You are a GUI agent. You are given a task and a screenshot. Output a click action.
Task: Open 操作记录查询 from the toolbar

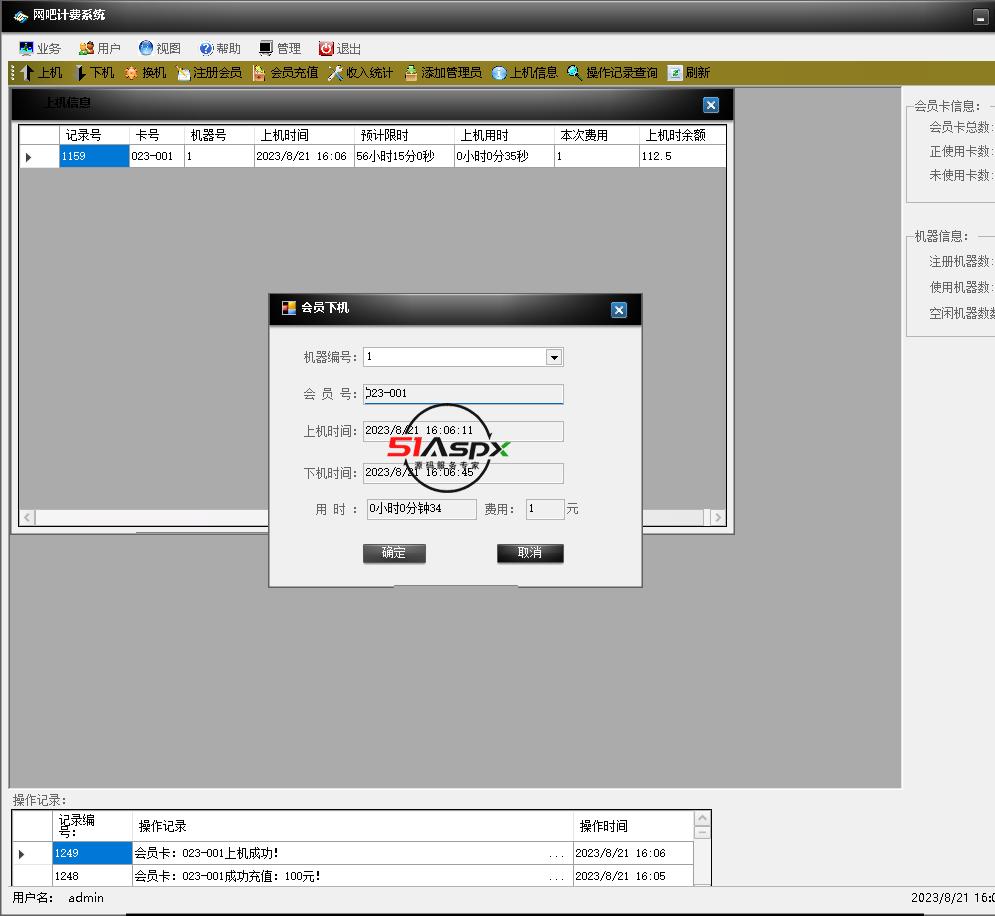[x=612, y=73]
